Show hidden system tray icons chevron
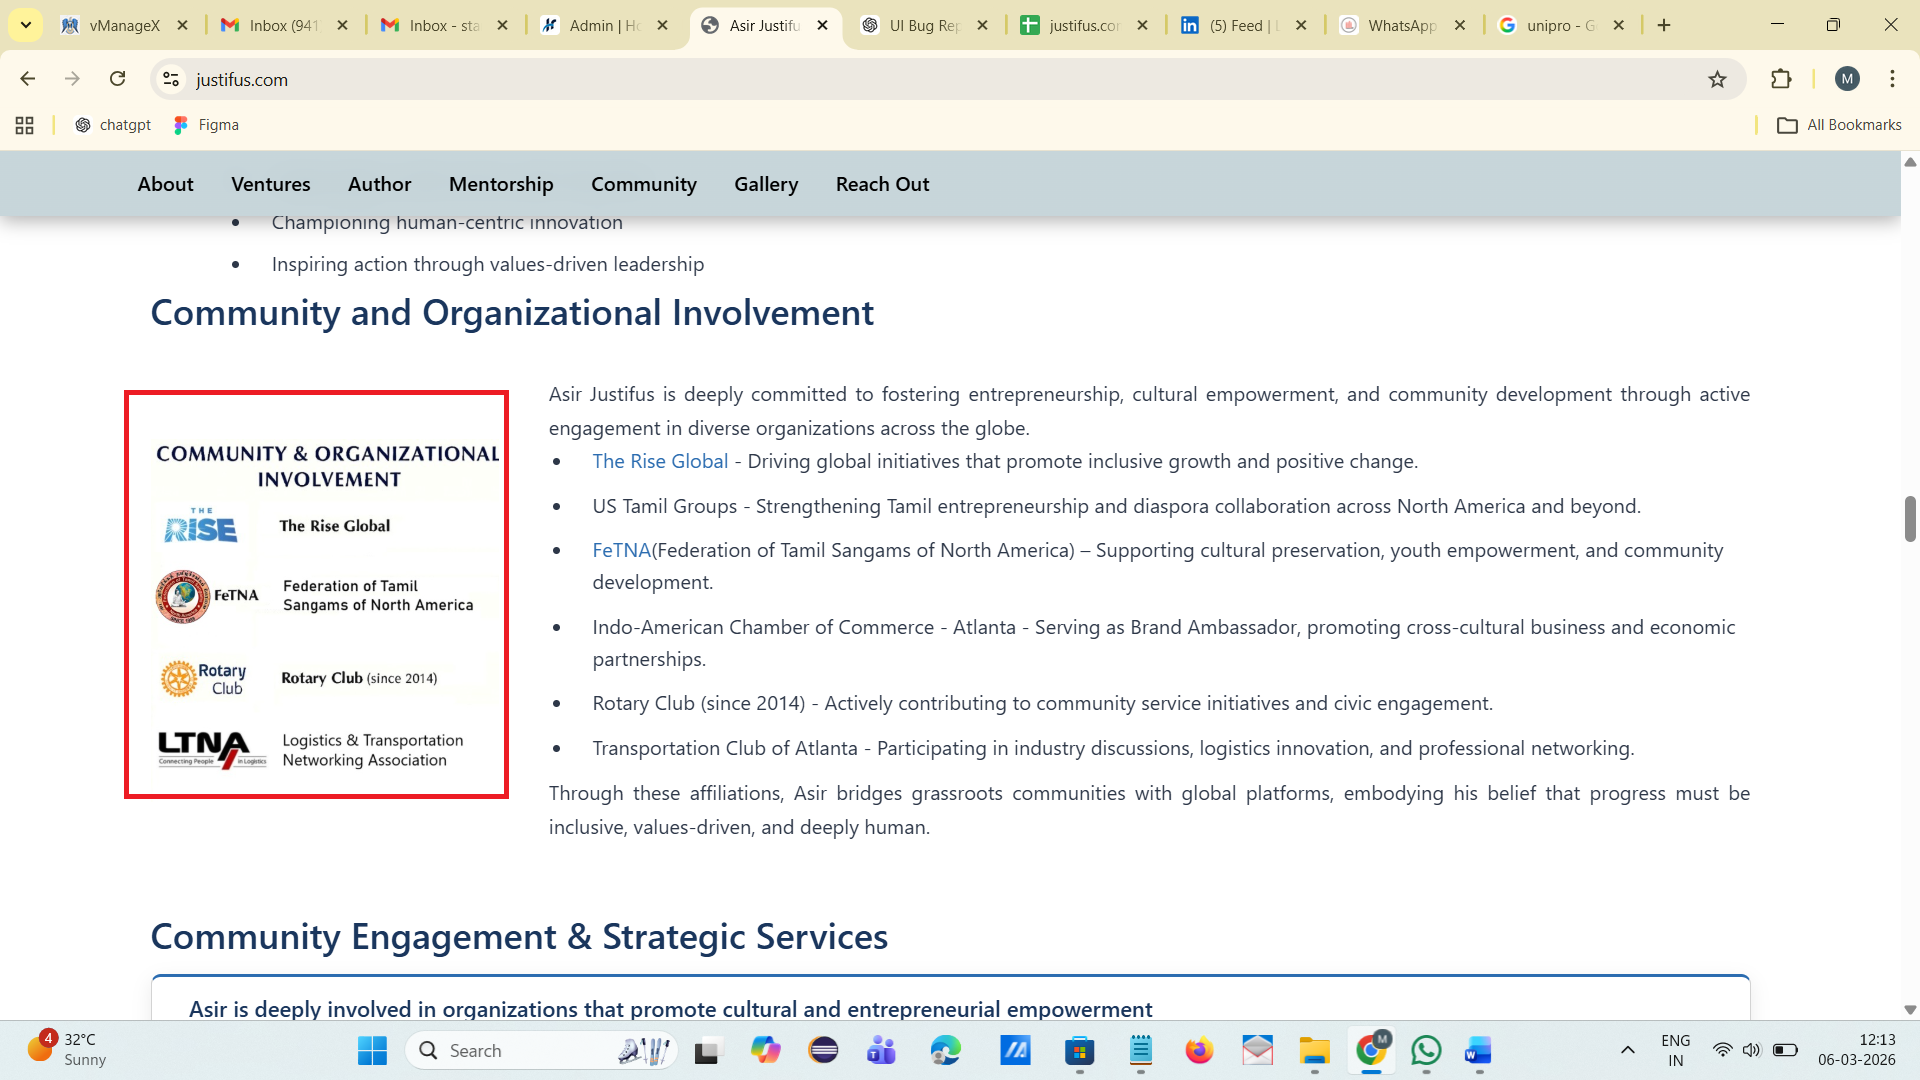This screenshot has height=1080, width=1920. coord(1627,1050)
